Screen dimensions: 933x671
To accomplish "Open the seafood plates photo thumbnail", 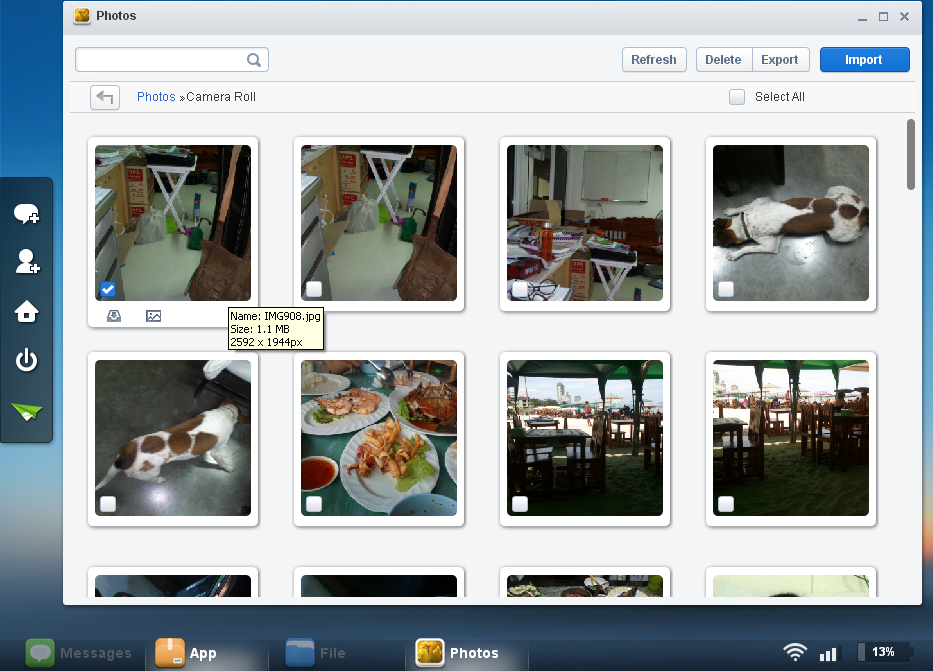I will point(378,438).
